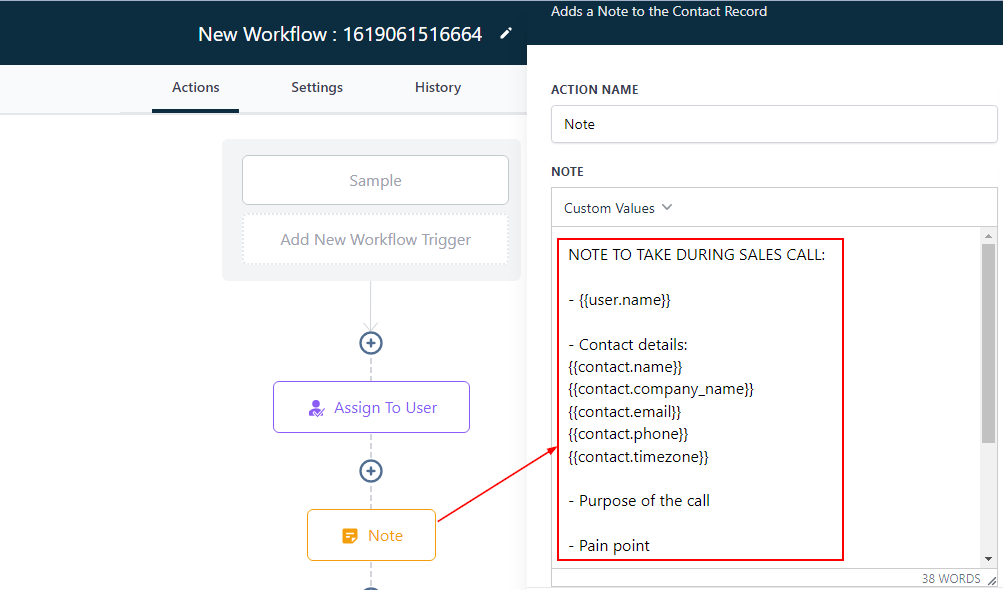Click the plus icon above Assign To User
The image size is (1003, 590).
[x=371, y=343]
